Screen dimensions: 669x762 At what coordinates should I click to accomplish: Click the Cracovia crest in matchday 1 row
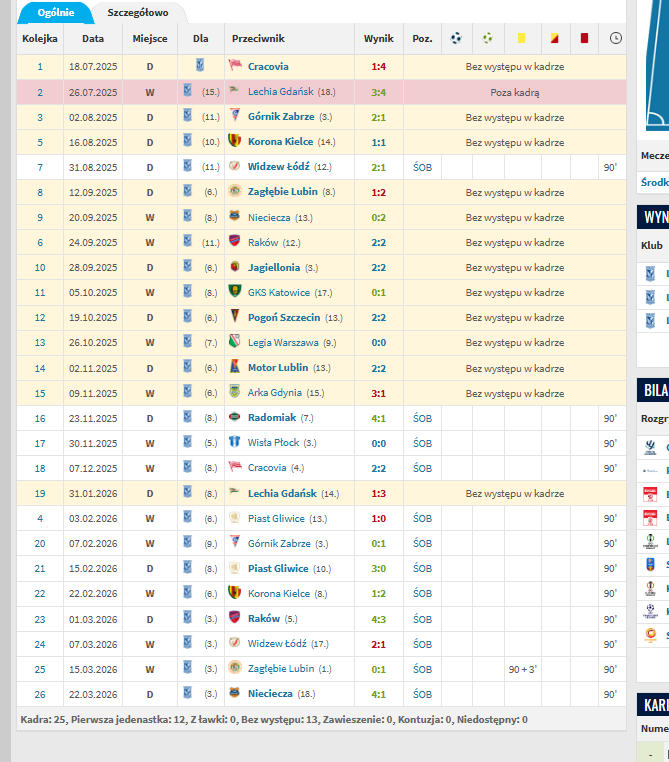click(235, 65)
